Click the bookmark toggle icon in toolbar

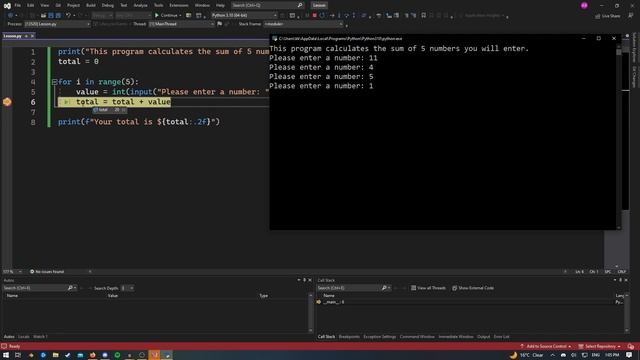point(423,16)
